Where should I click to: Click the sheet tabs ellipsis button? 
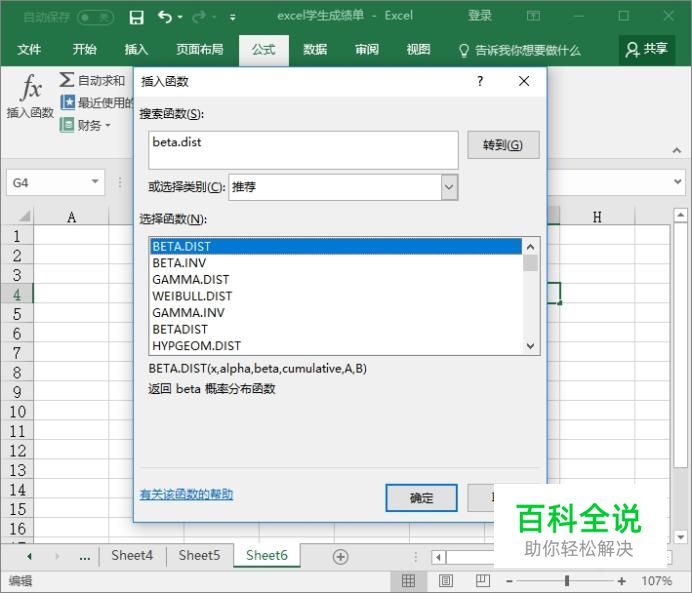[x=85, y=557]
